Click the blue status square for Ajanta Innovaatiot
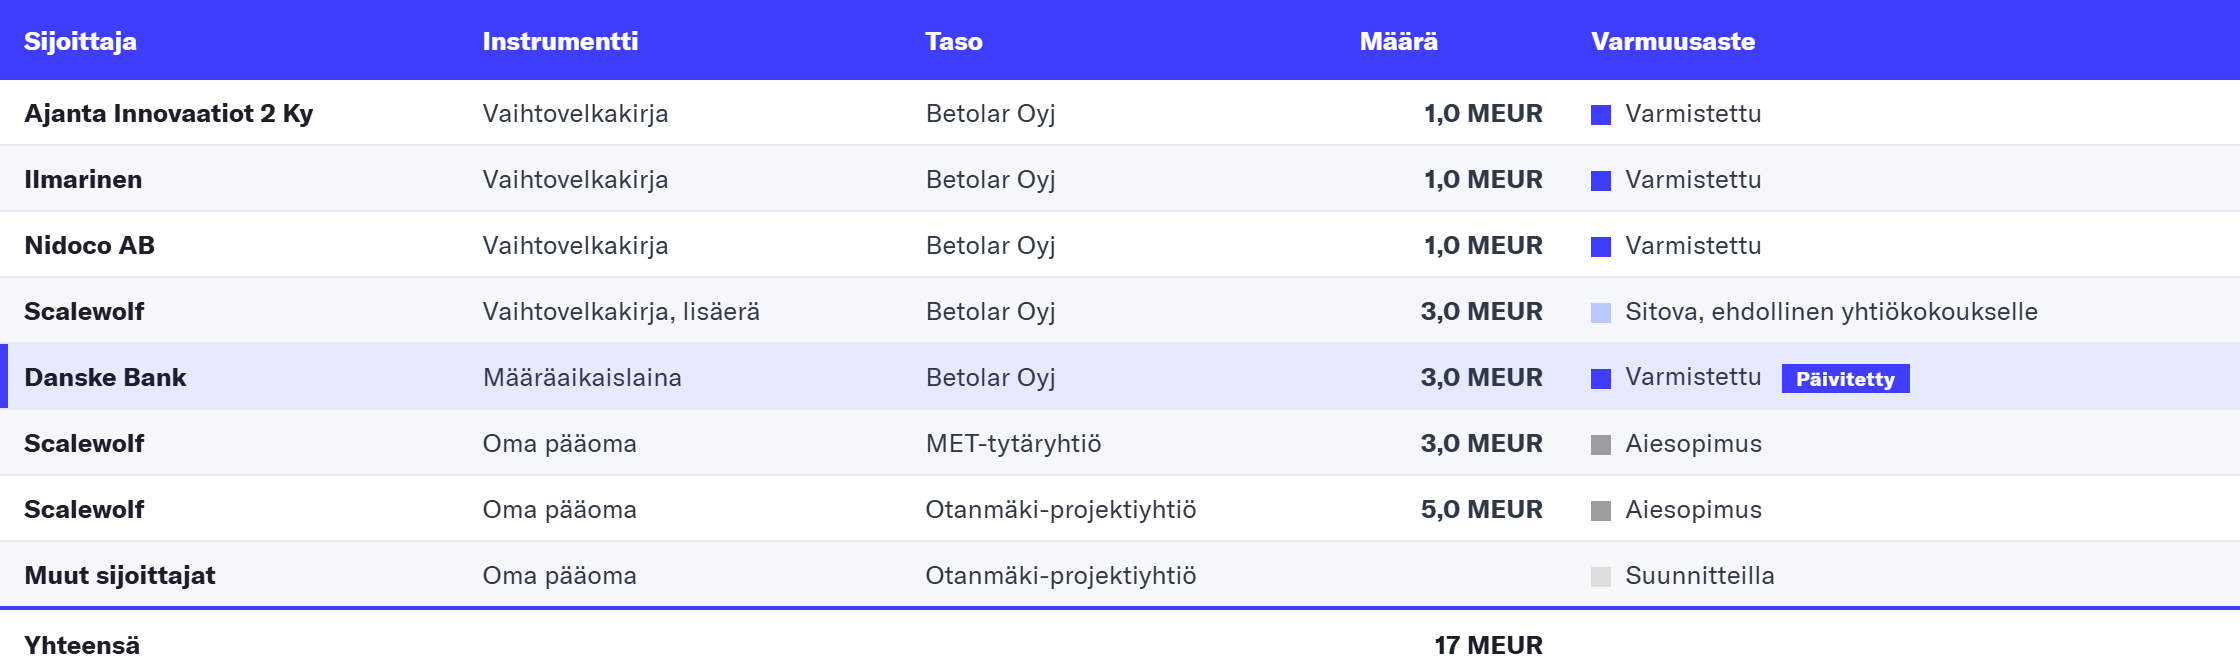Screen dimensions: 2240x672 point(1601,115)
